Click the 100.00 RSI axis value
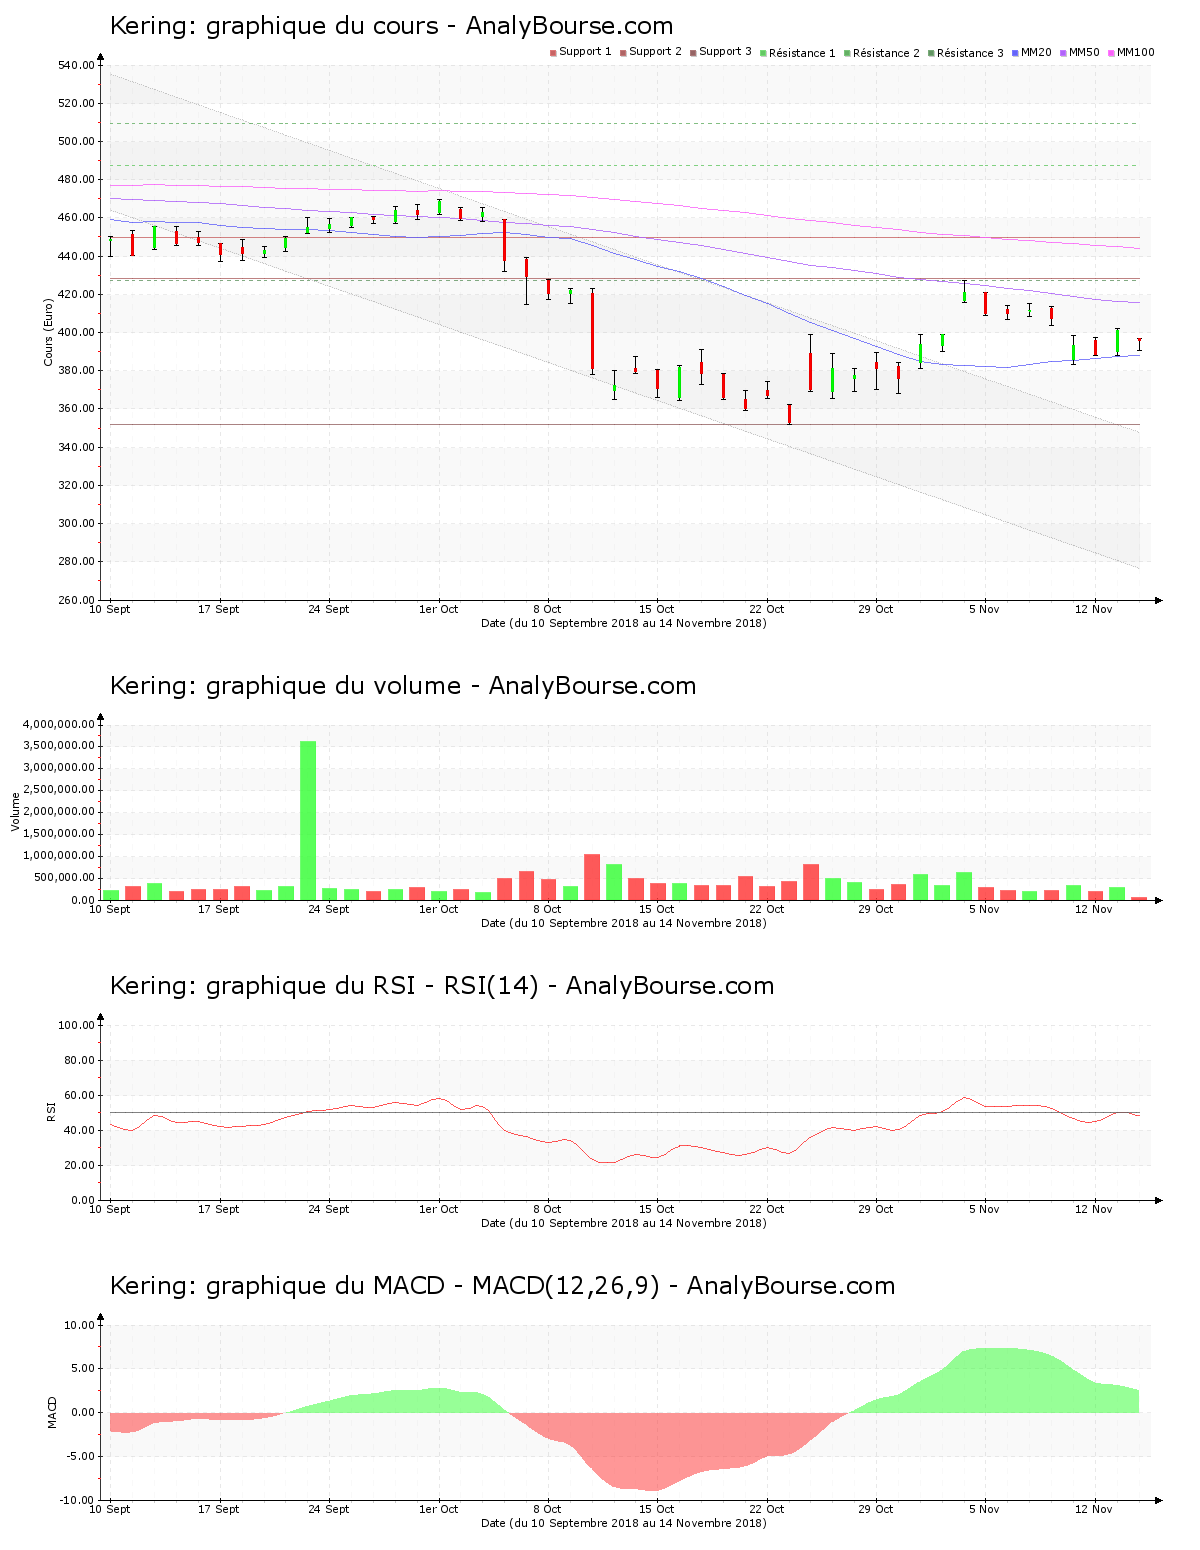1200x1550 pixels. pyautogui.click(x=76, y=1025)
